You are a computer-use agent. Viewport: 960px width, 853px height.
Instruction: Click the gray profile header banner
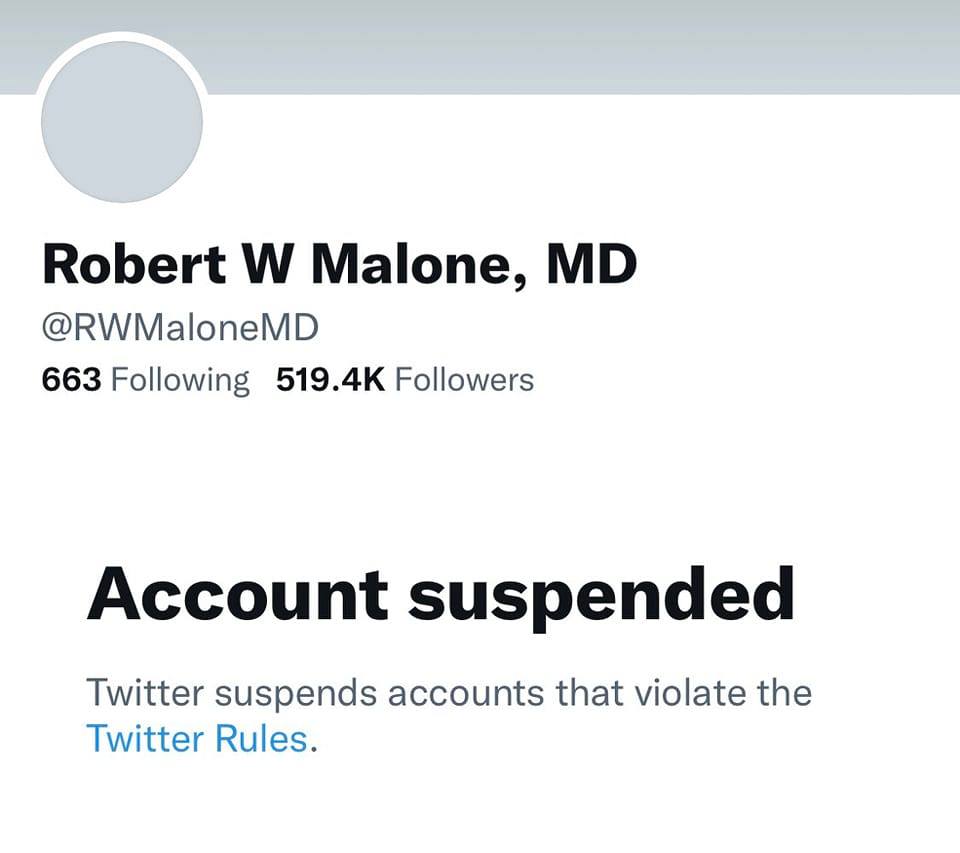pos(580,45)
